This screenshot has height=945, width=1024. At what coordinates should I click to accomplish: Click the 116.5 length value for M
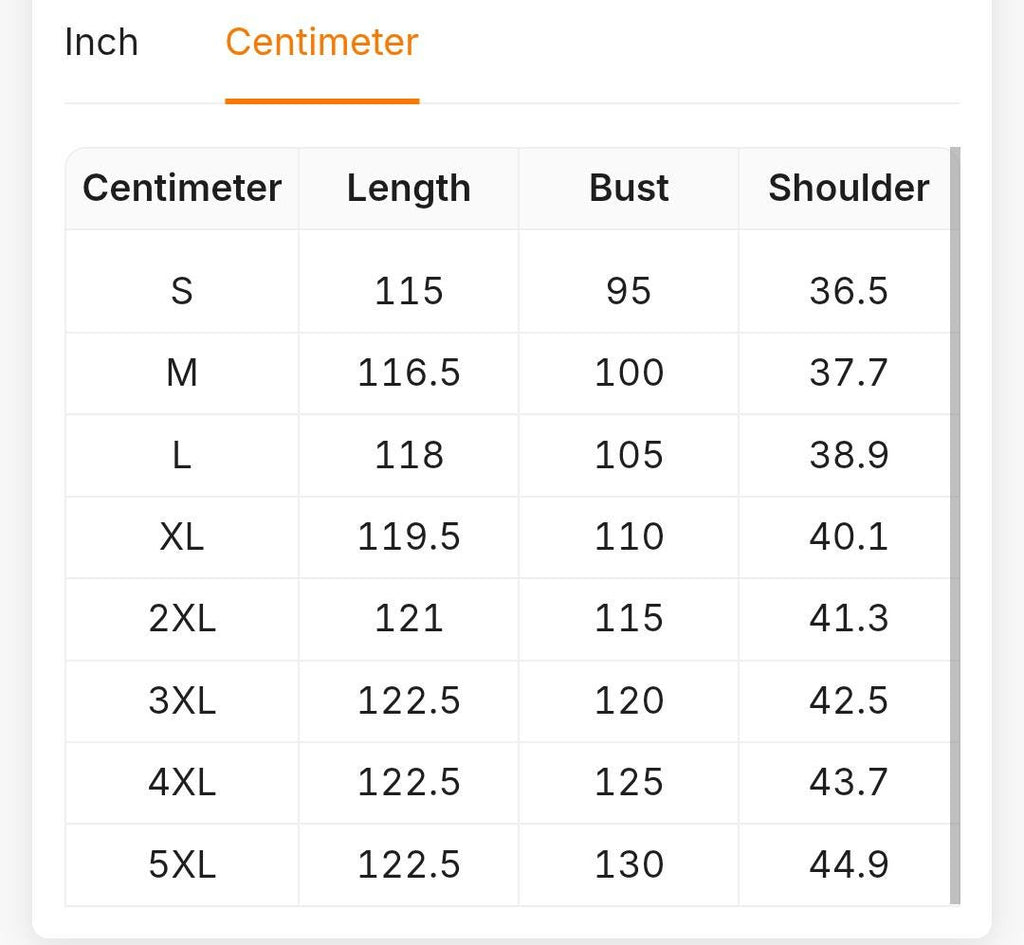(409, 373)
